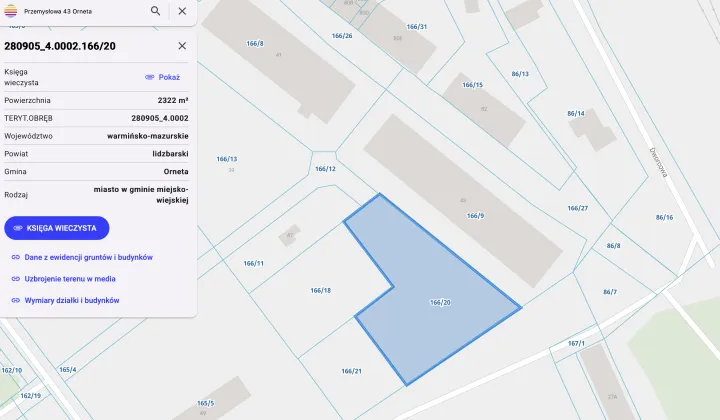Select parcel 165/4 on the map
Screen dimensions: 720x420
tap(68, 370)
